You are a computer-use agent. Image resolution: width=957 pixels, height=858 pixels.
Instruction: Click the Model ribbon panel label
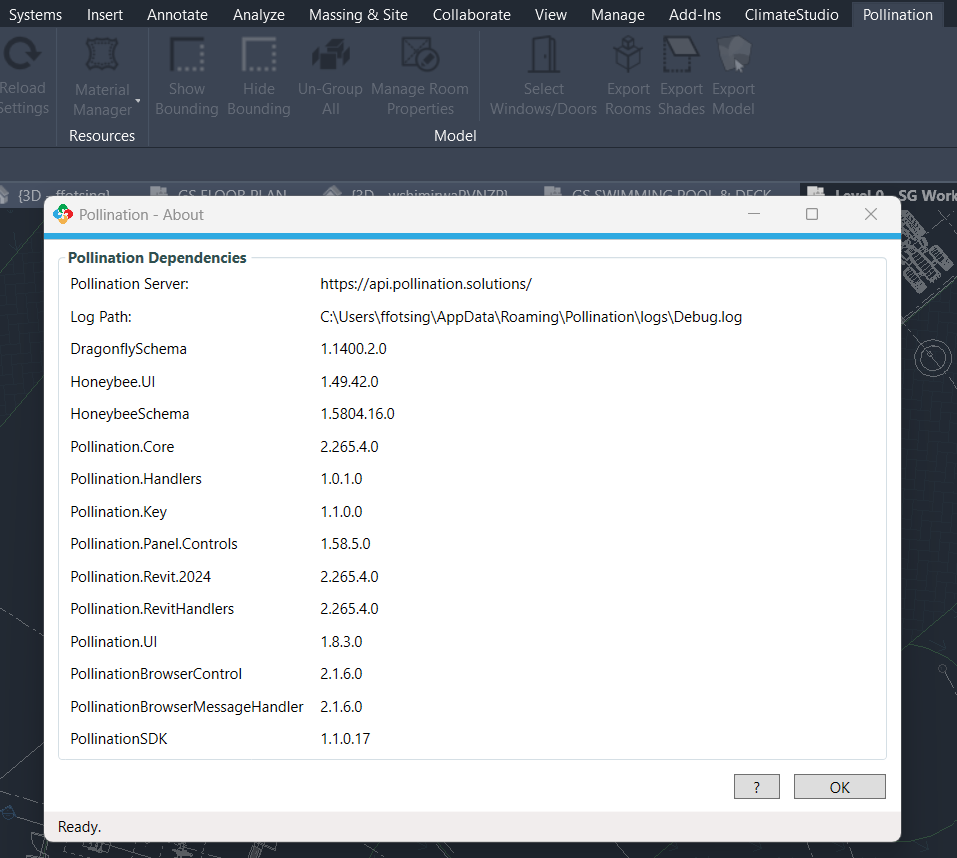(x=455, y=135)
